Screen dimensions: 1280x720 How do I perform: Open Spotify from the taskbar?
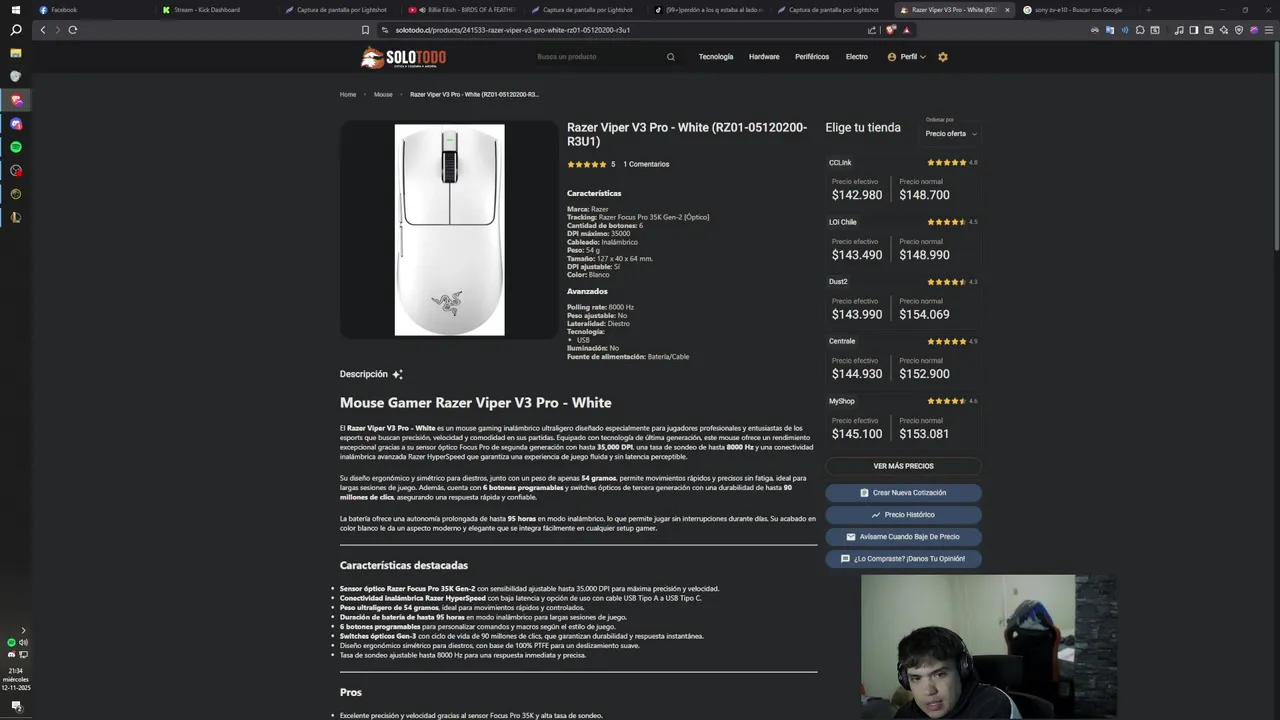tap(16, 147)
